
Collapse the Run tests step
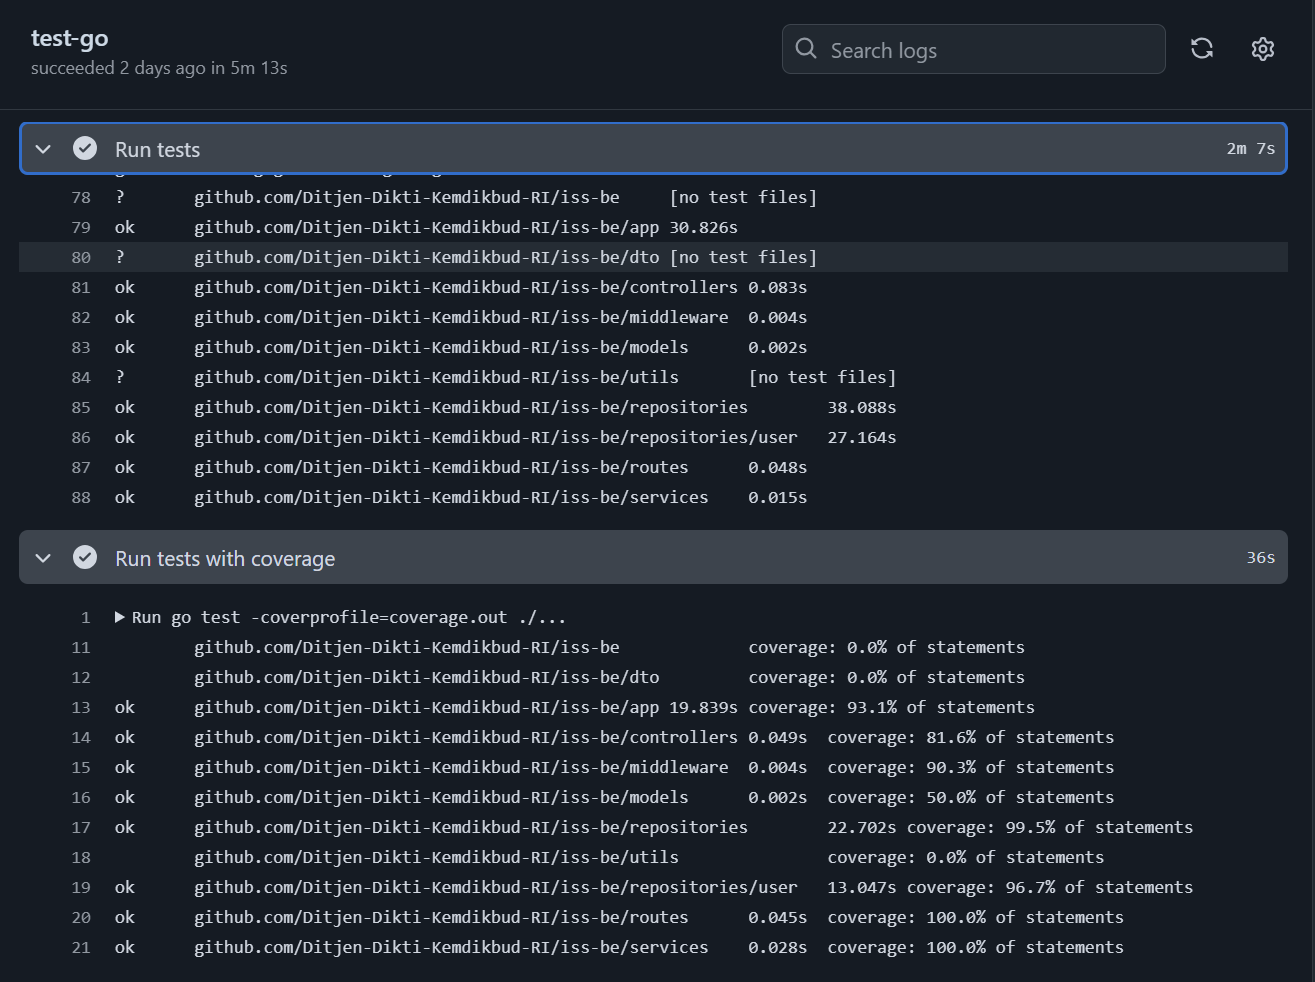pyautogui.click(x=42, y=148)
